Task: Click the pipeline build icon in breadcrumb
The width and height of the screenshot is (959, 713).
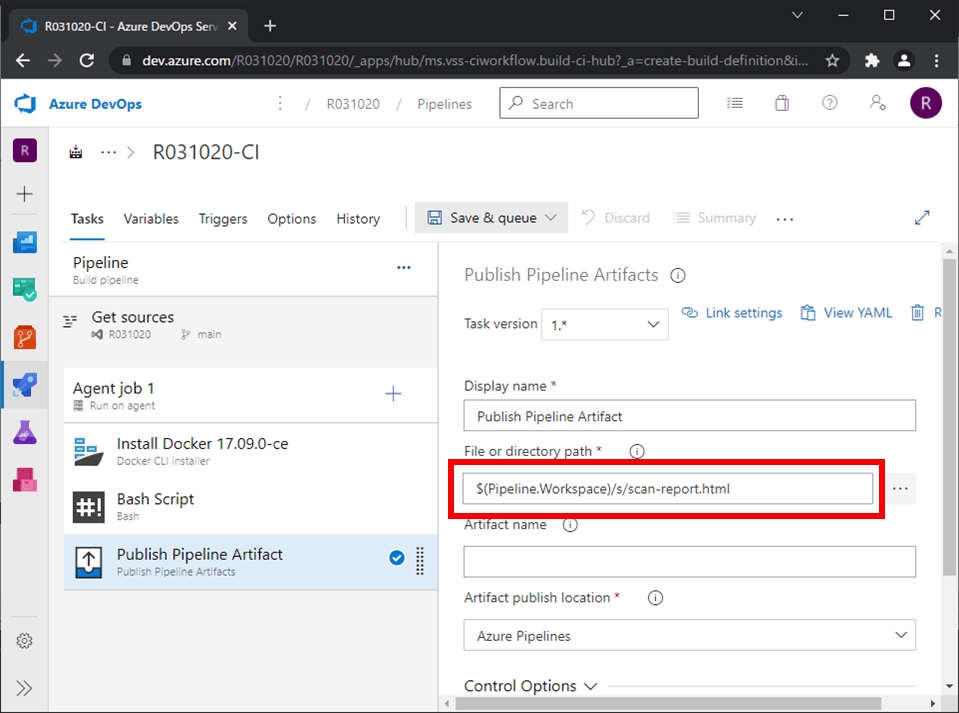Action: tap(76, 152)
